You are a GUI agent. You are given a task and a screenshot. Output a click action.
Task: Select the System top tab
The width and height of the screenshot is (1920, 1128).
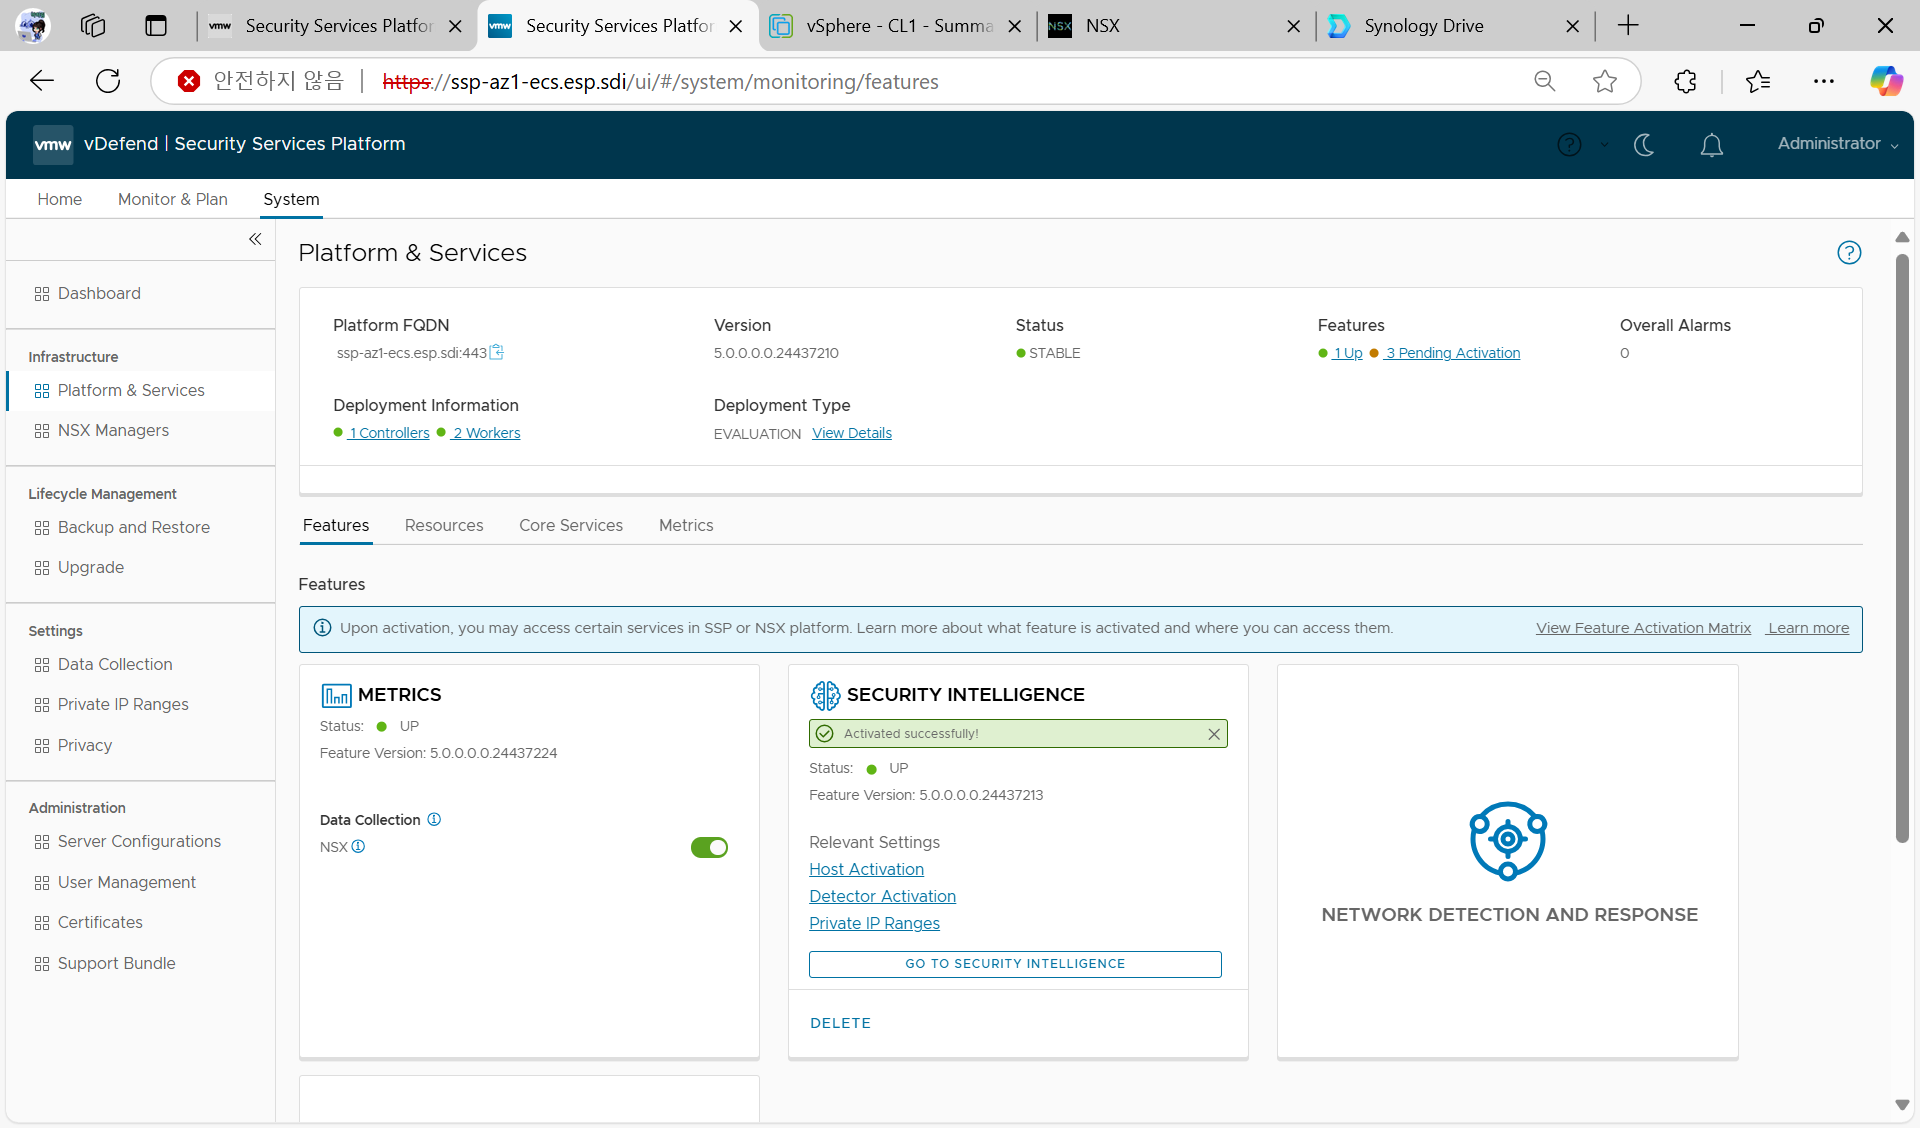click(291, 199)
